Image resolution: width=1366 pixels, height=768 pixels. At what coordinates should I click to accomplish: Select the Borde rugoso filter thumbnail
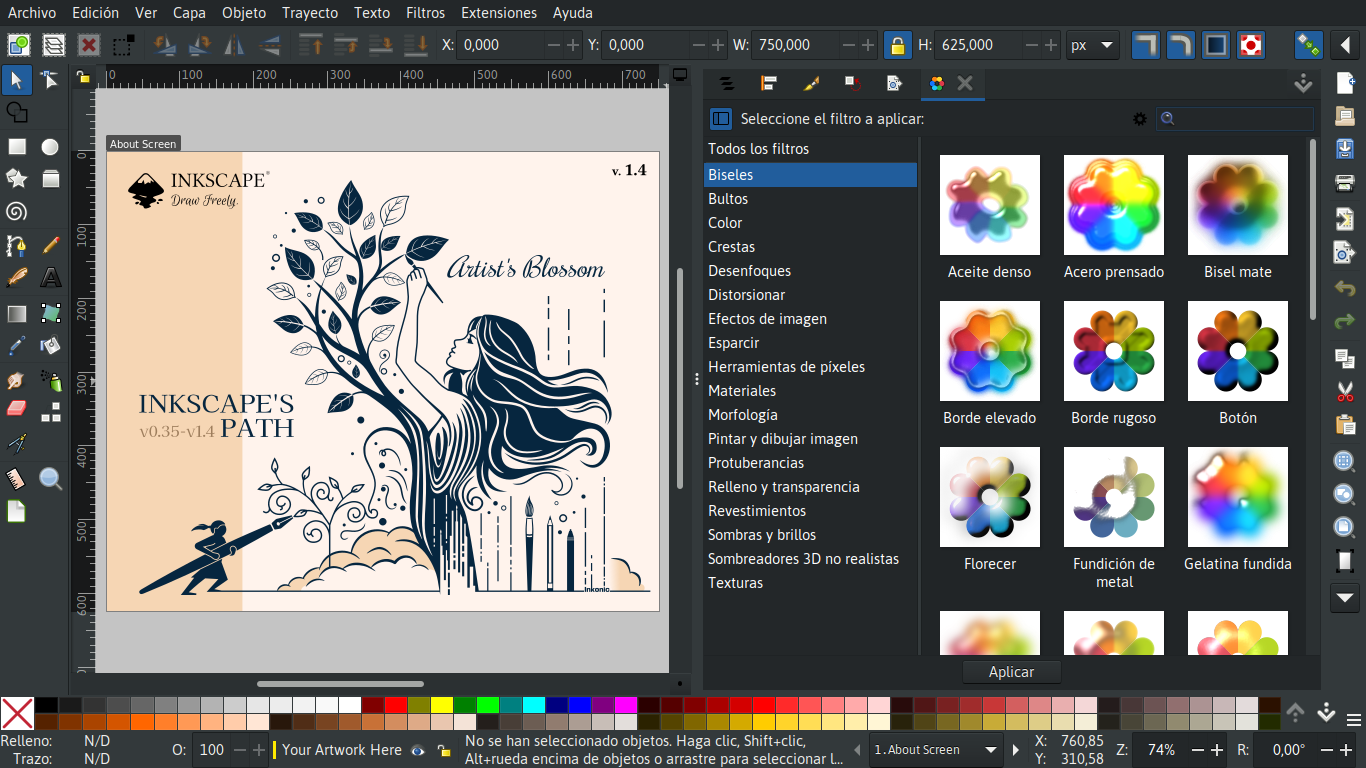(x=1113, y=351)
